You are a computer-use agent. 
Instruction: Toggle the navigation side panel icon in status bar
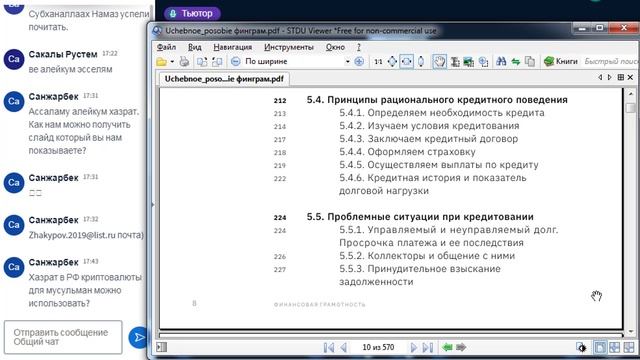coord(162,347)
